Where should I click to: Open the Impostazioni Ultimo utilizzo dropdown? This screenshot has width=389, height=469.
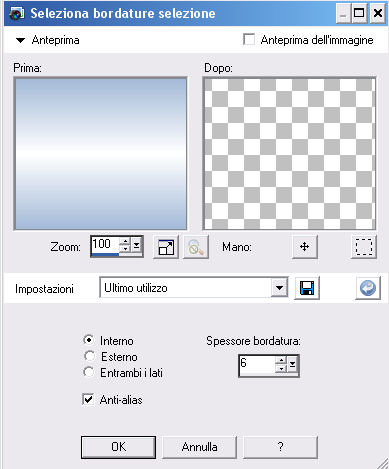click(x=279, y=288)
